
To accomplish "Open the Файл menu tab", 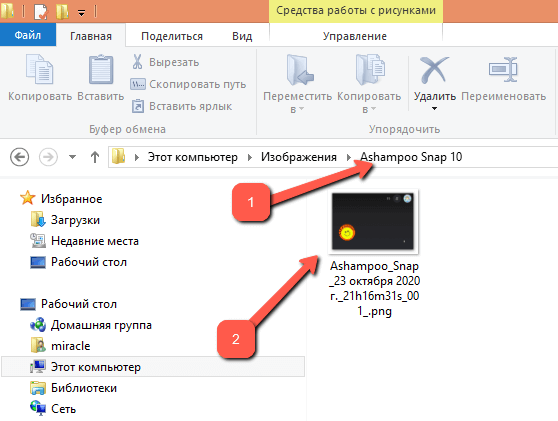I will [28, 35].
